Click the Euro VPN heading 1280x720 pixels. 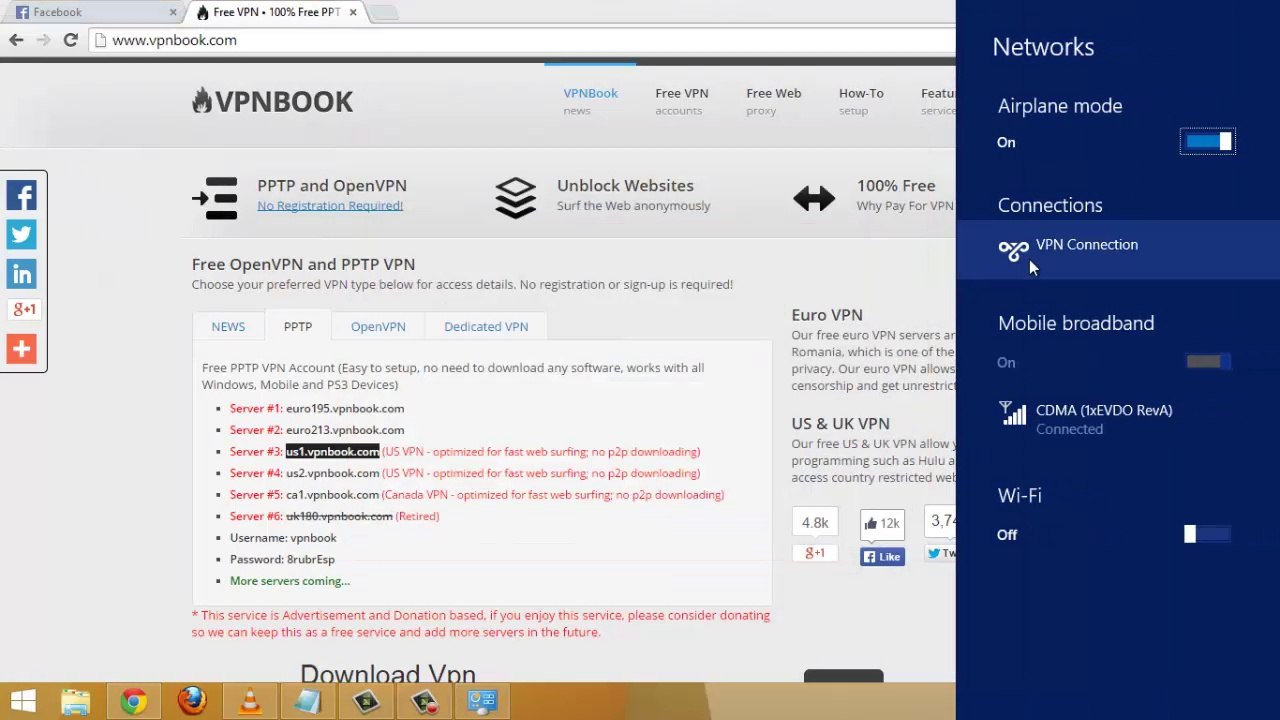(827, 315)
